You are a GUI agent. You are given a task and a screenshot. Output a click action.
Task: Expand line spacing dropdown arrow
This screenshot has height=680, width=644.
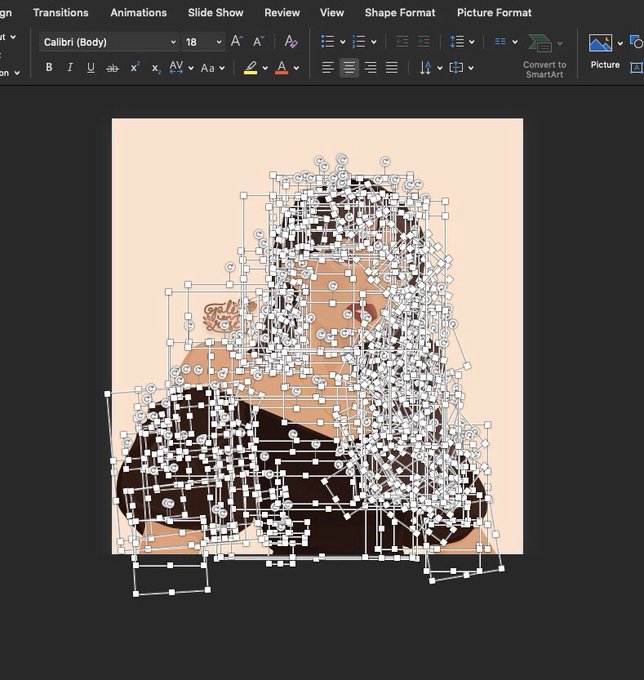(x=472, y=42)
